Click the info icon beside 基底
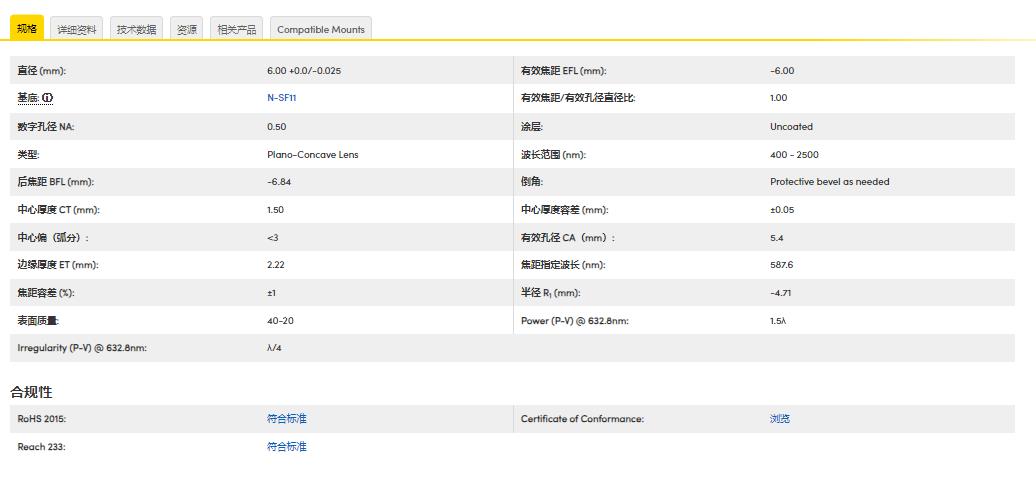Viewport: 1036px width, 477px height. point(48,98)
